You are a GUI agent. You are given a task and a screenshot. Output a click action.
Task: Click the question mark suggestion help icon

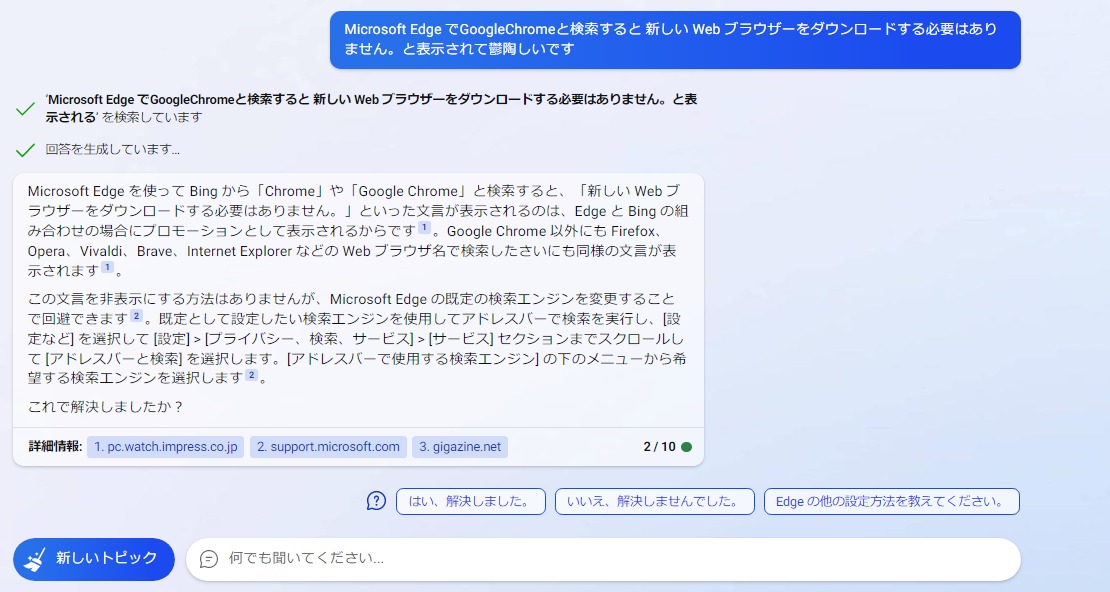[376, 501]
